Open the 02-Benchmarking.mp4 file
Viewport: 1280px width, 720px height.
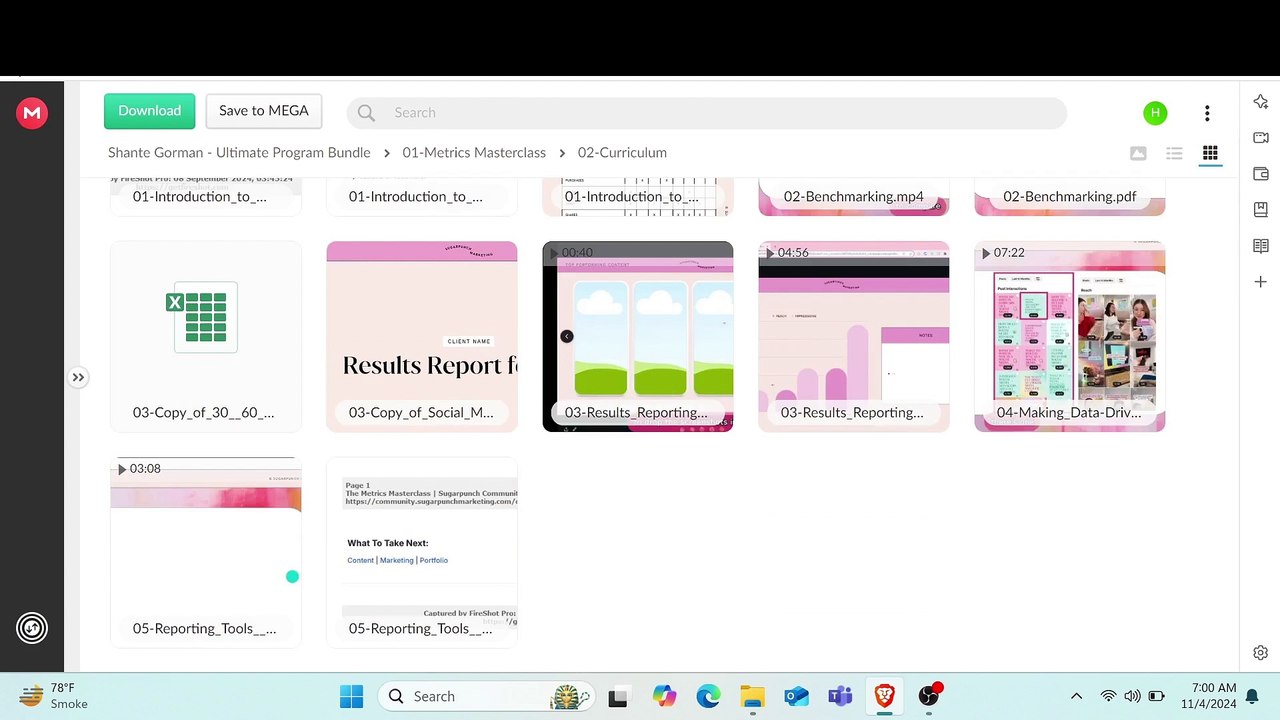pyautogui.click(x=854, y=197)
